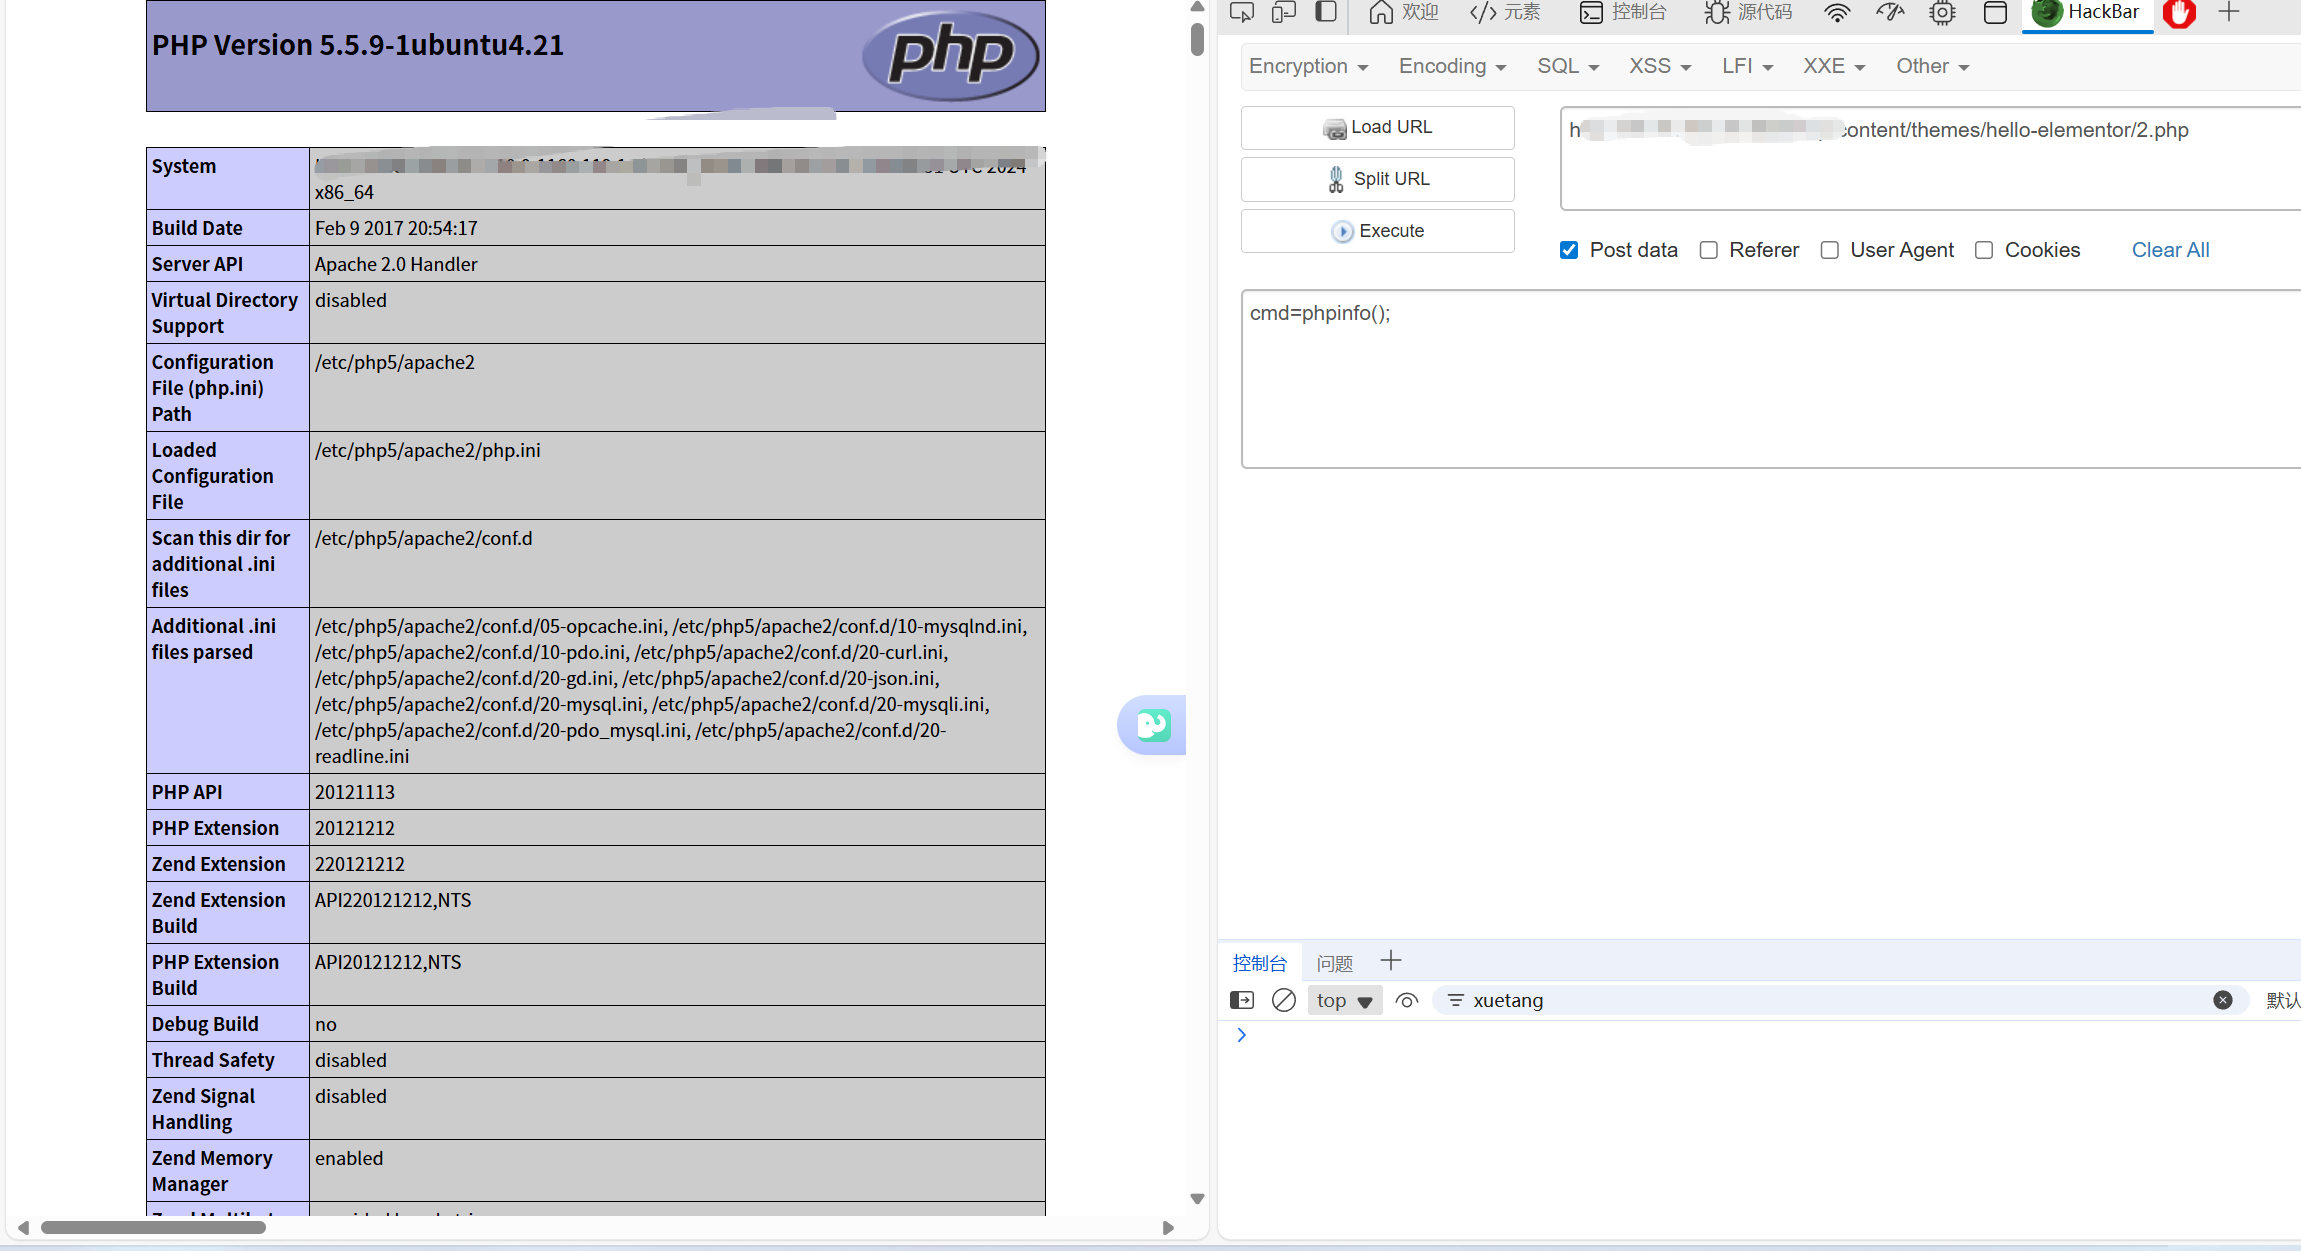Click the PHP logo image
Screen dimensions: 2301x1251
pos(951,55)
